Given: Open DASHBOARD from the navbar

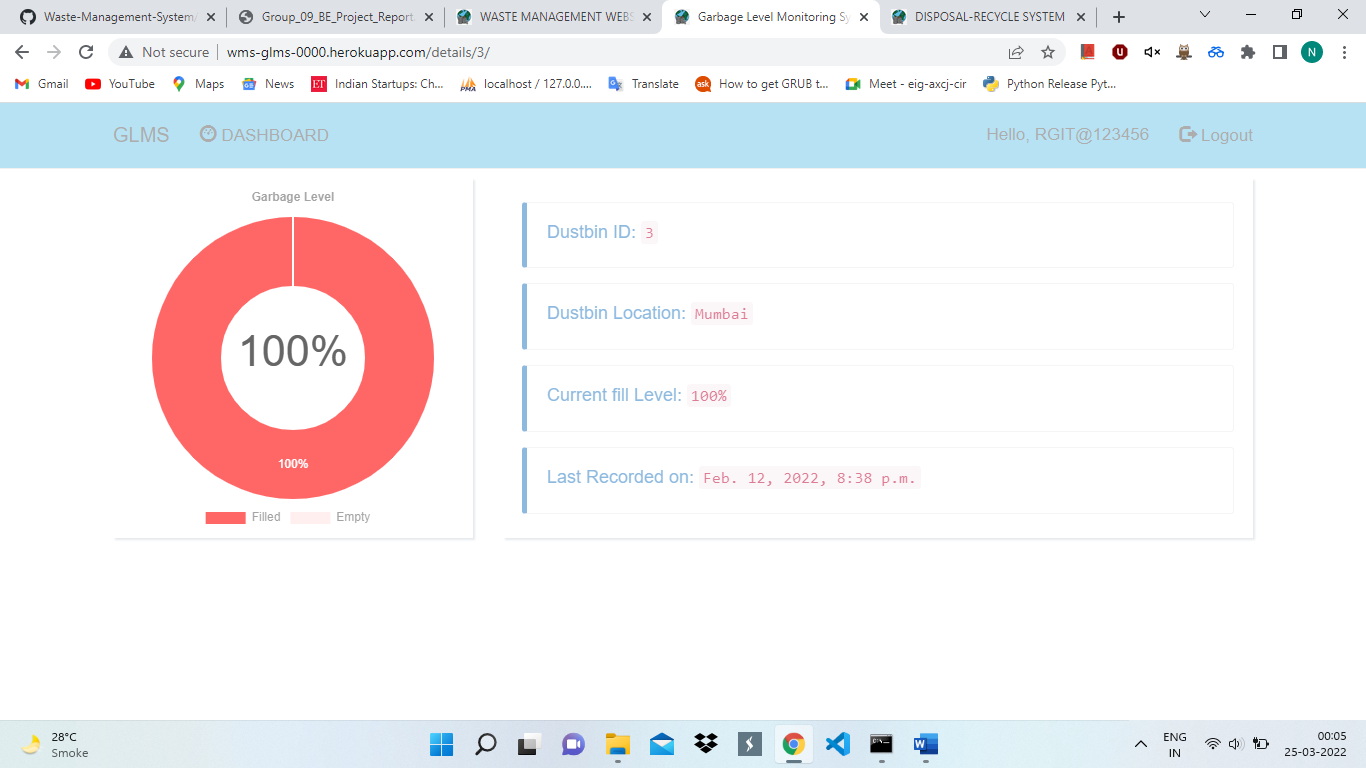Looking at the screenshot, I should pos(264,135).
